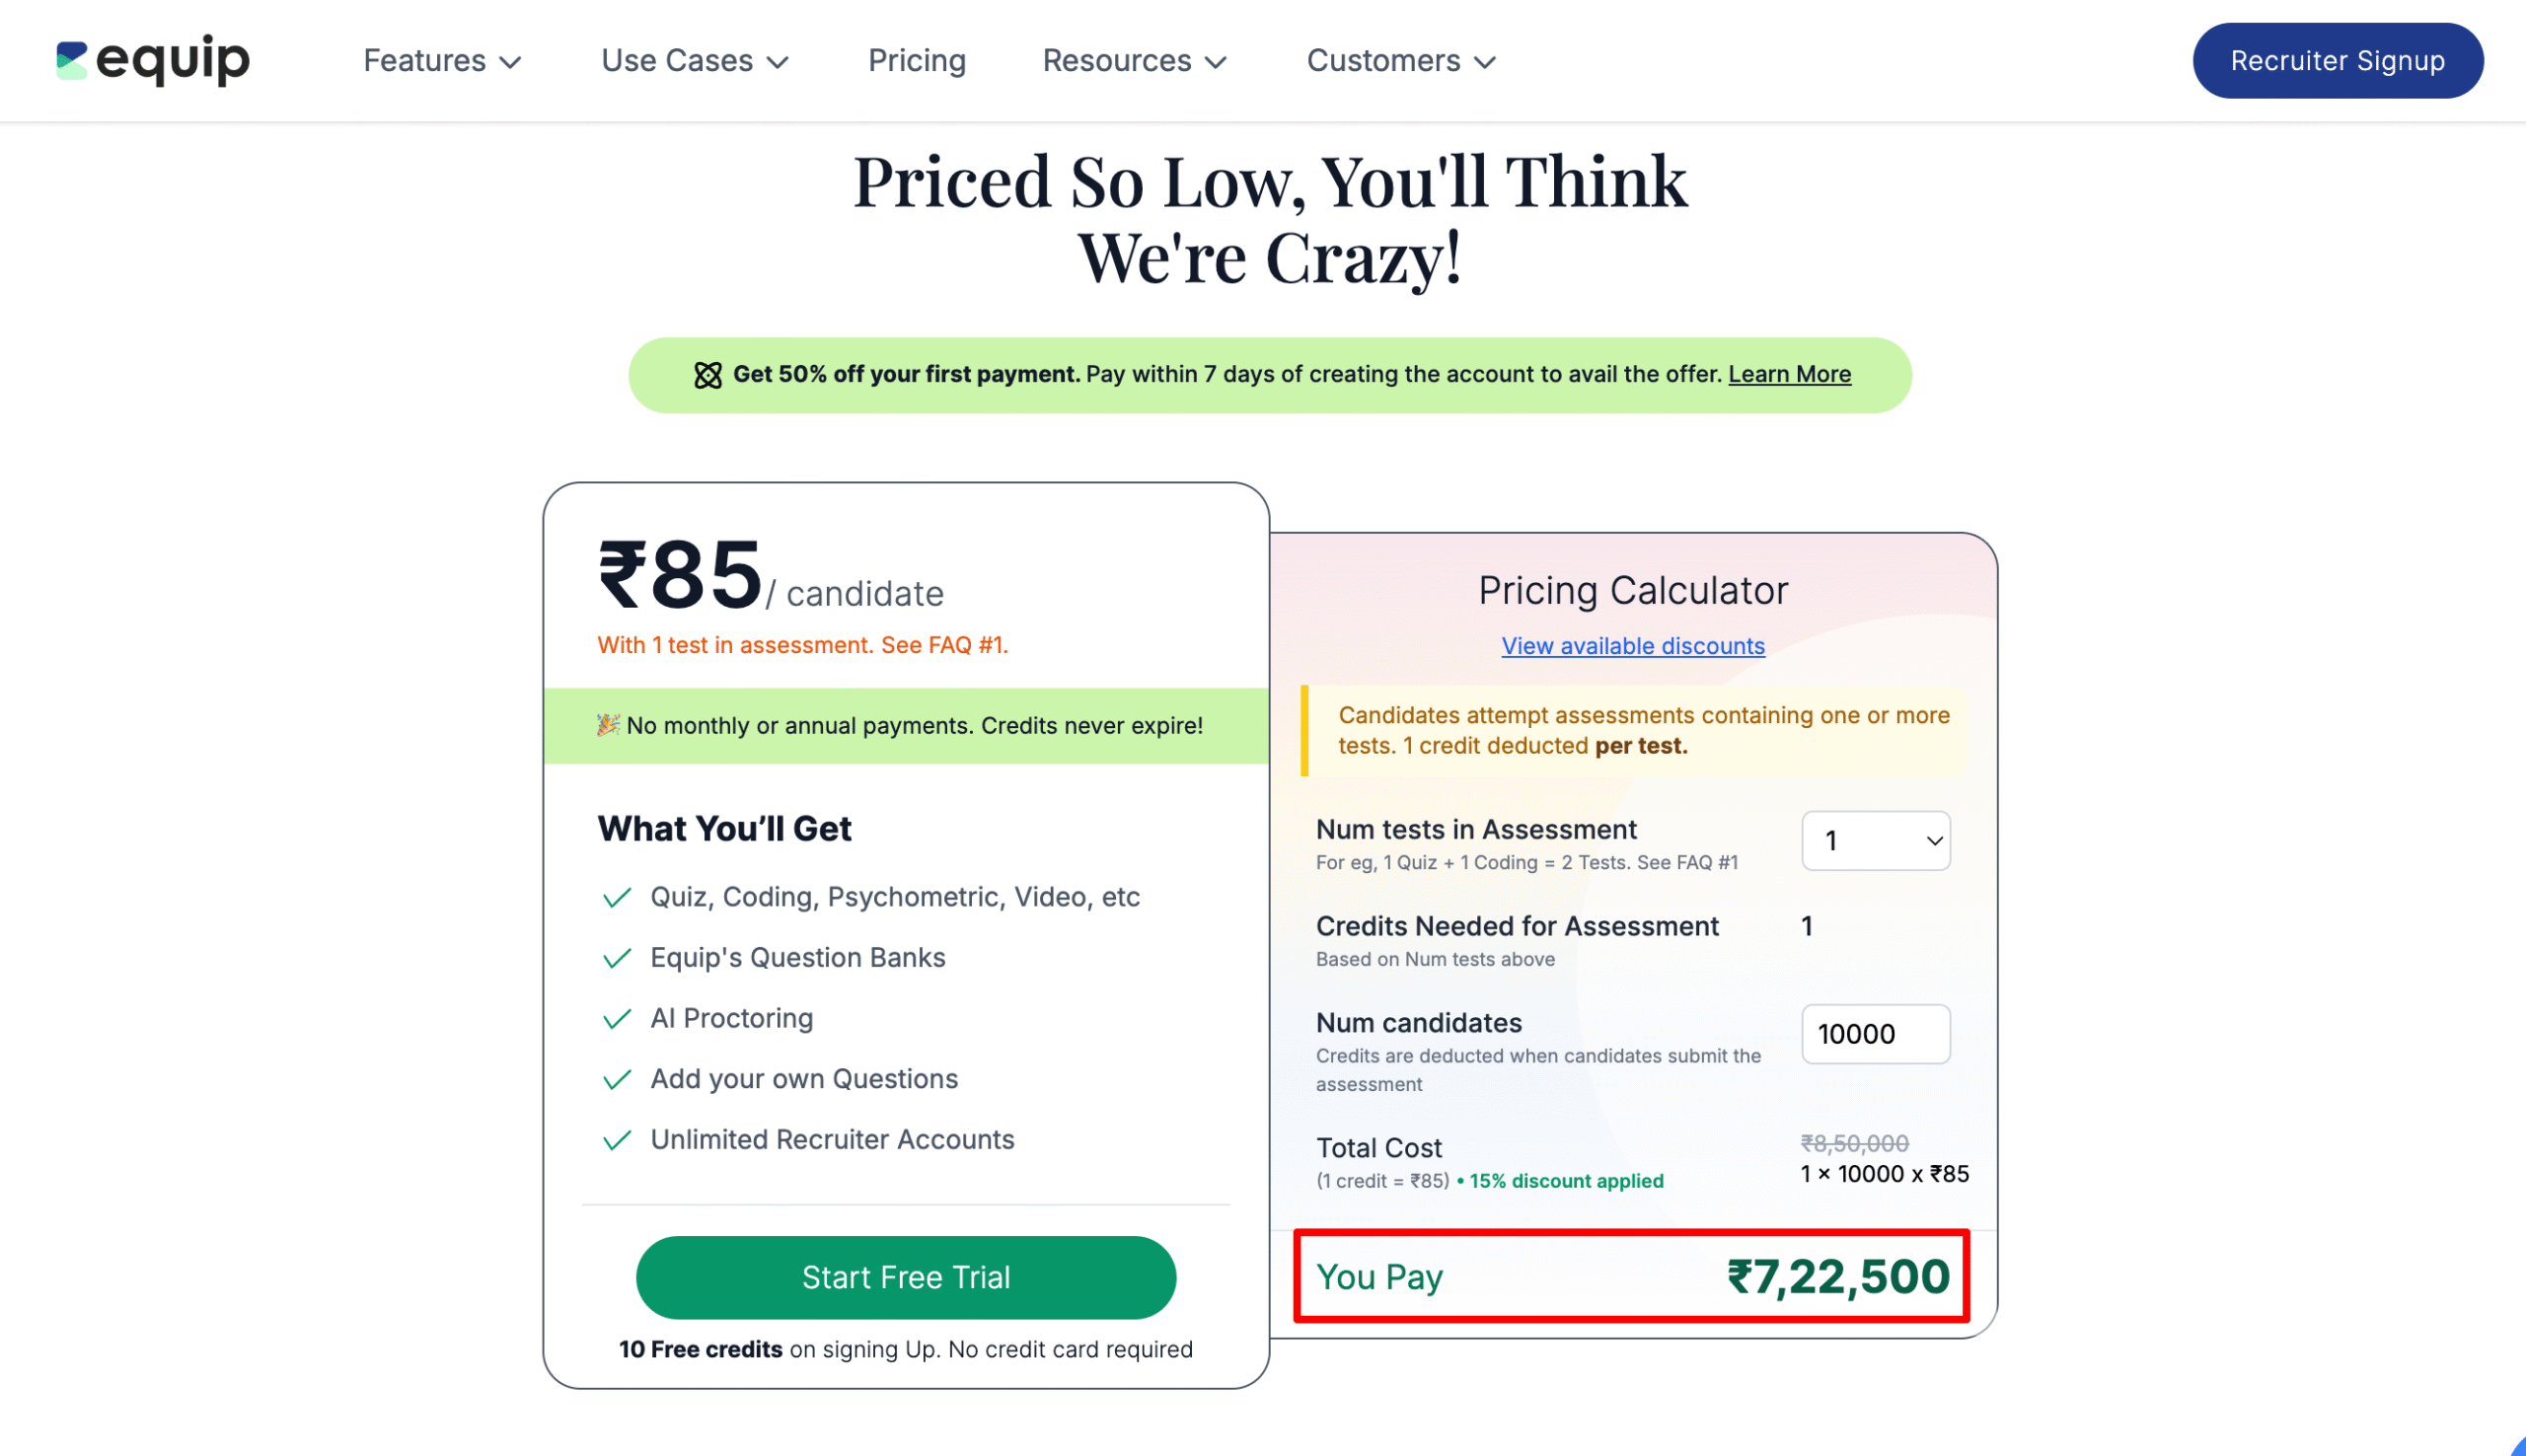Click the Num candidates input field

point(1876,1034)
